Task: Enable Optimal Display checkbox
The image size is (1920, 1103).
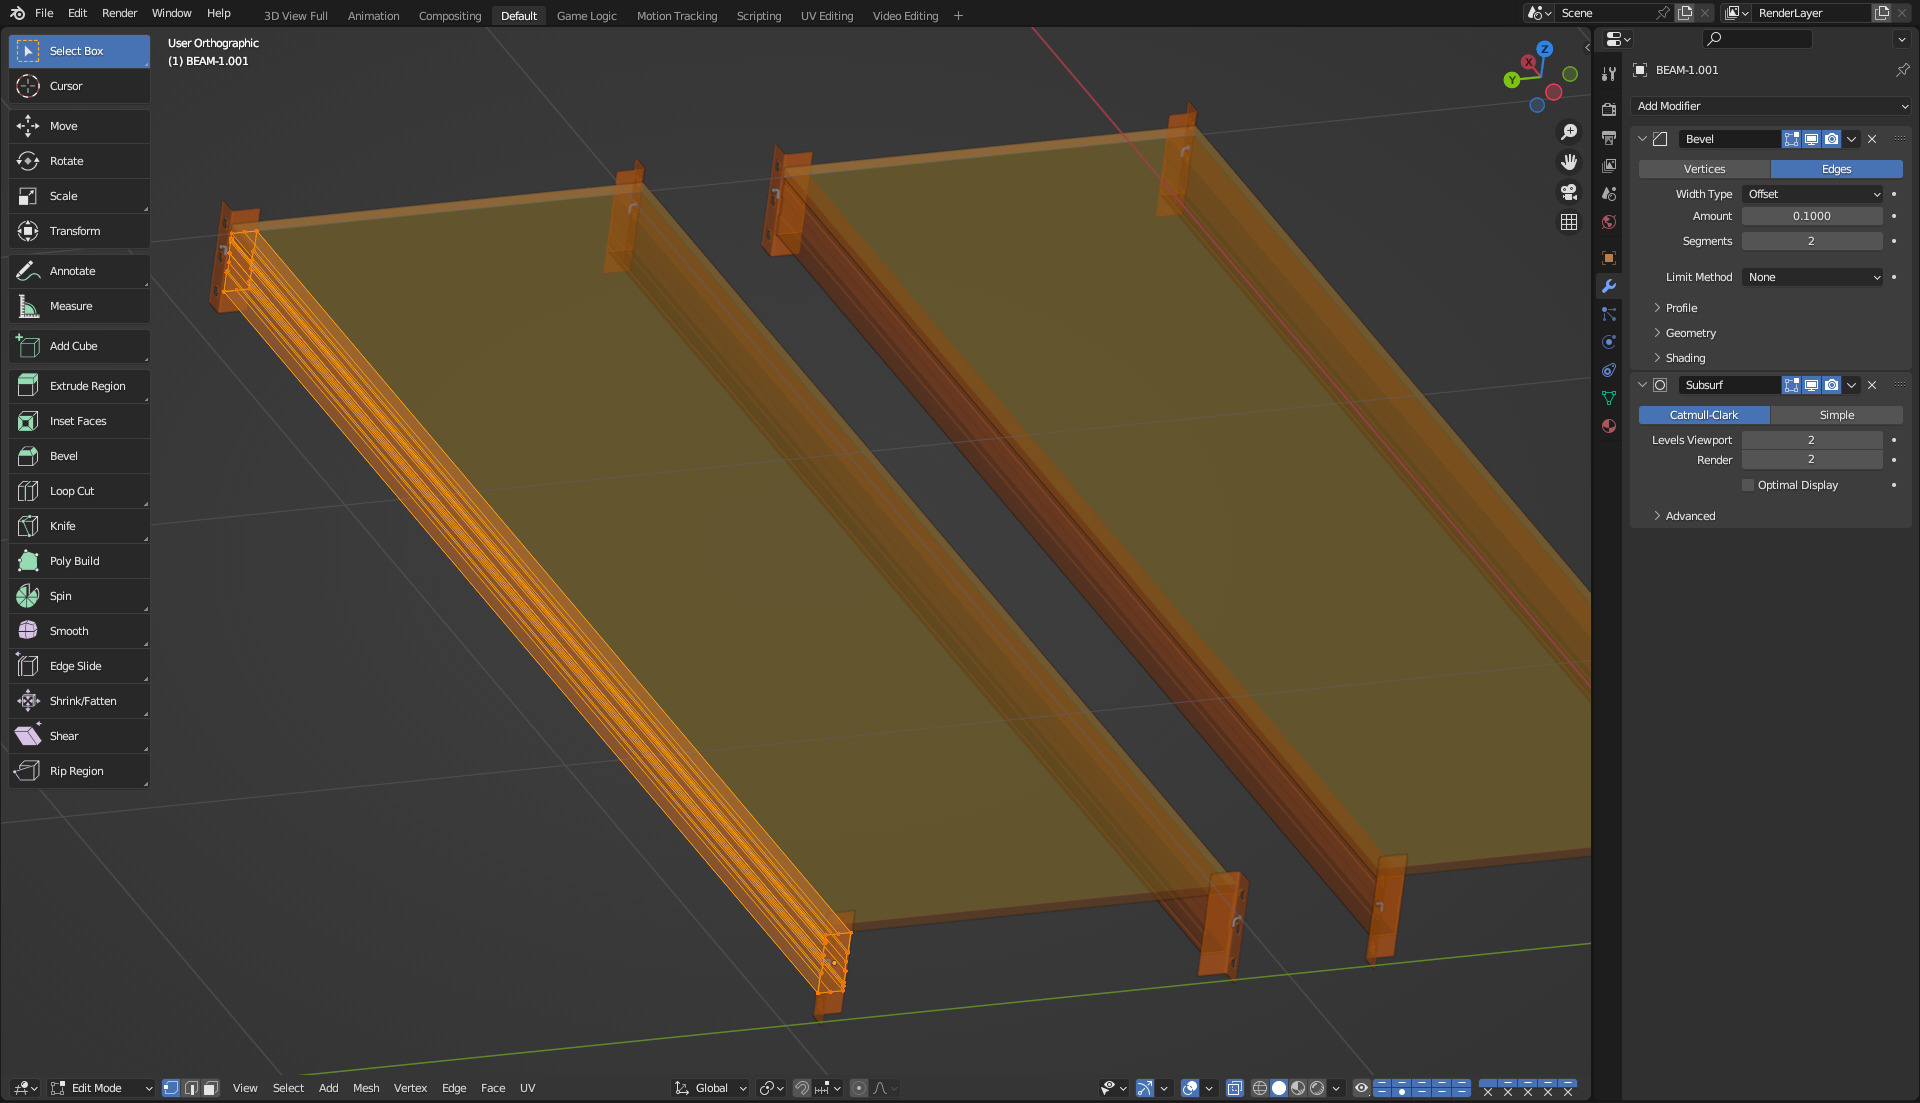Action: click(x=1748, y=485)
